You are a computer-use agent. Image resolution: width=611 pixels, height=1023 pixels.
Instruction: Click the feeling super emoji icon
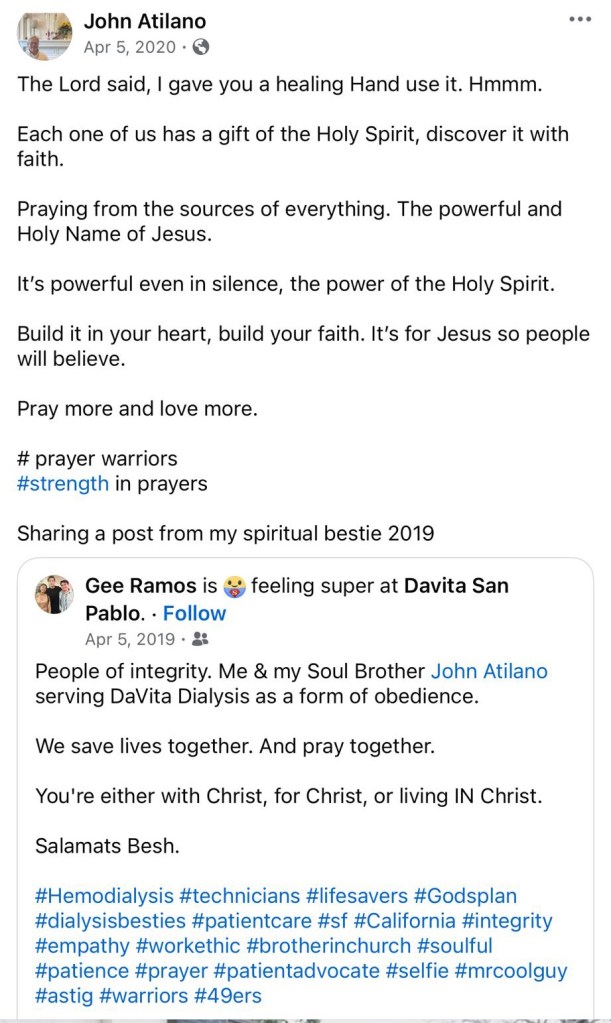point(234,586)
